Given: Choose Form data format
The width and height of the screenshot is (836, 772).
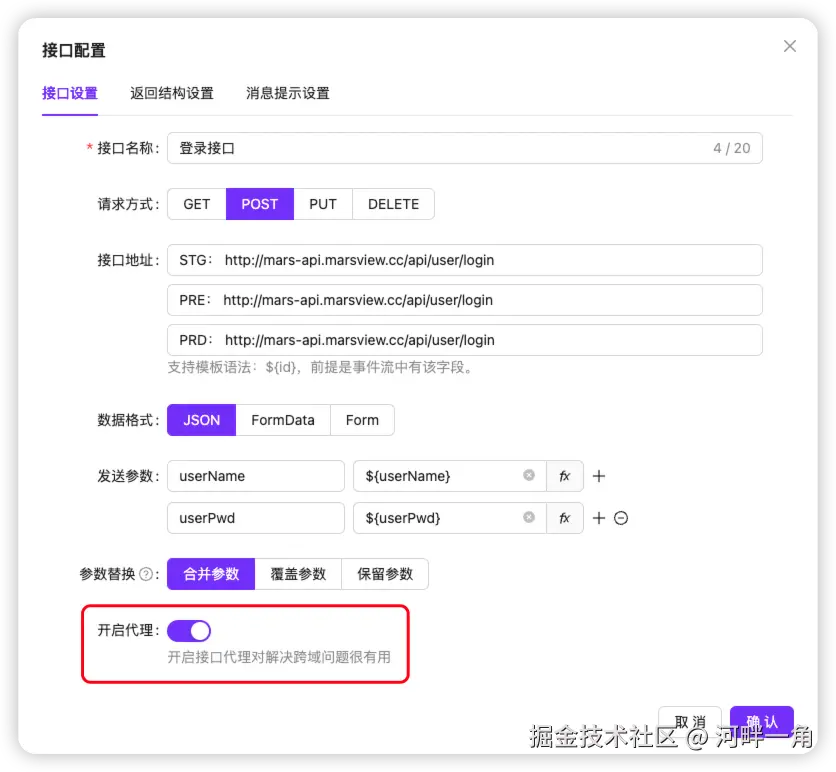Looking at the screenshot, I should [x=363, y=420].
